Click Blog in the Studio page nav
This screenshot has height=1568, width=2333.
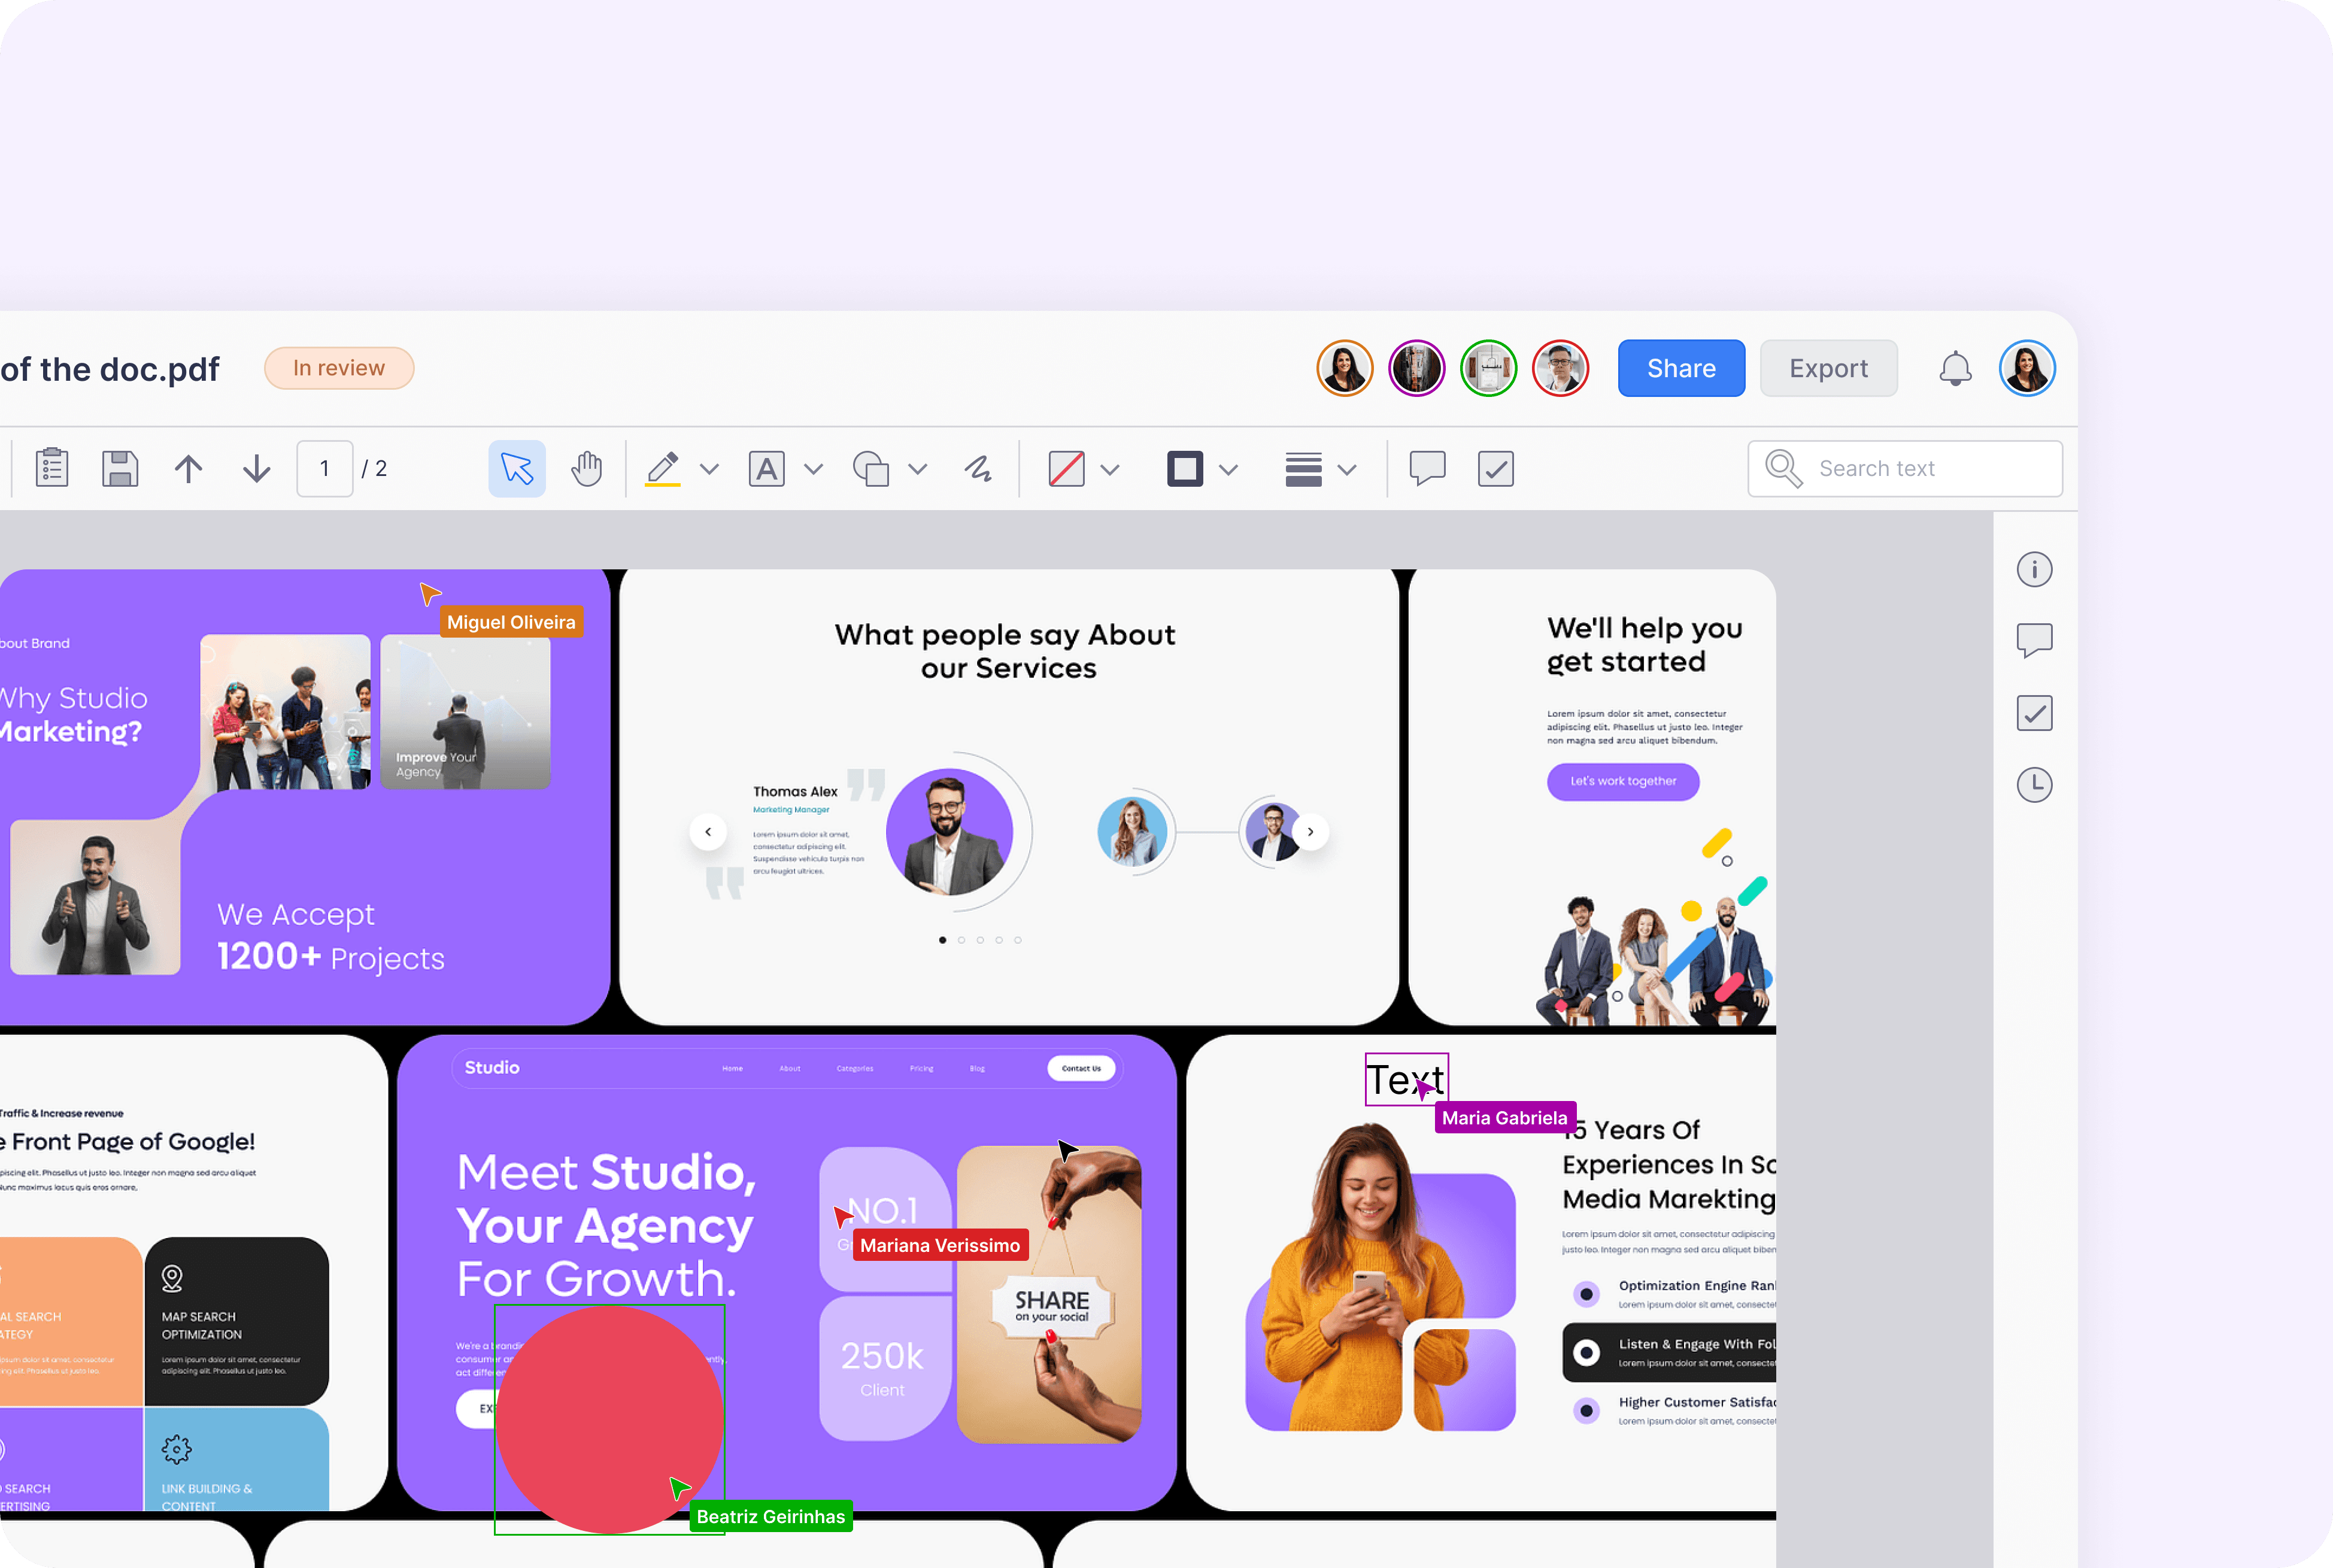click(977, 1069)
